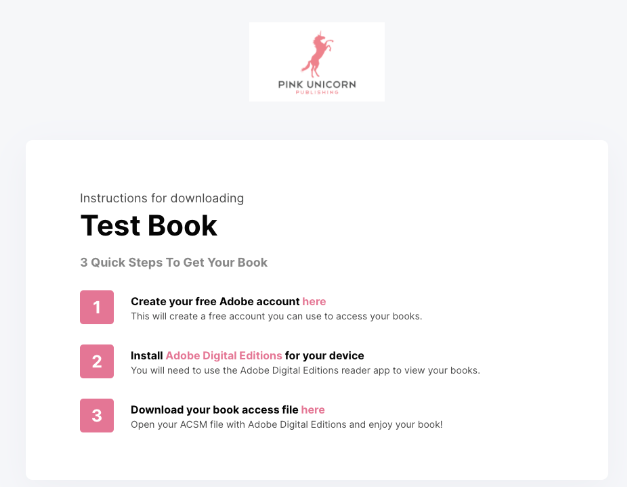
Task: Click the 'Instructions for downloading' text
Action: [x=162, y=198]
